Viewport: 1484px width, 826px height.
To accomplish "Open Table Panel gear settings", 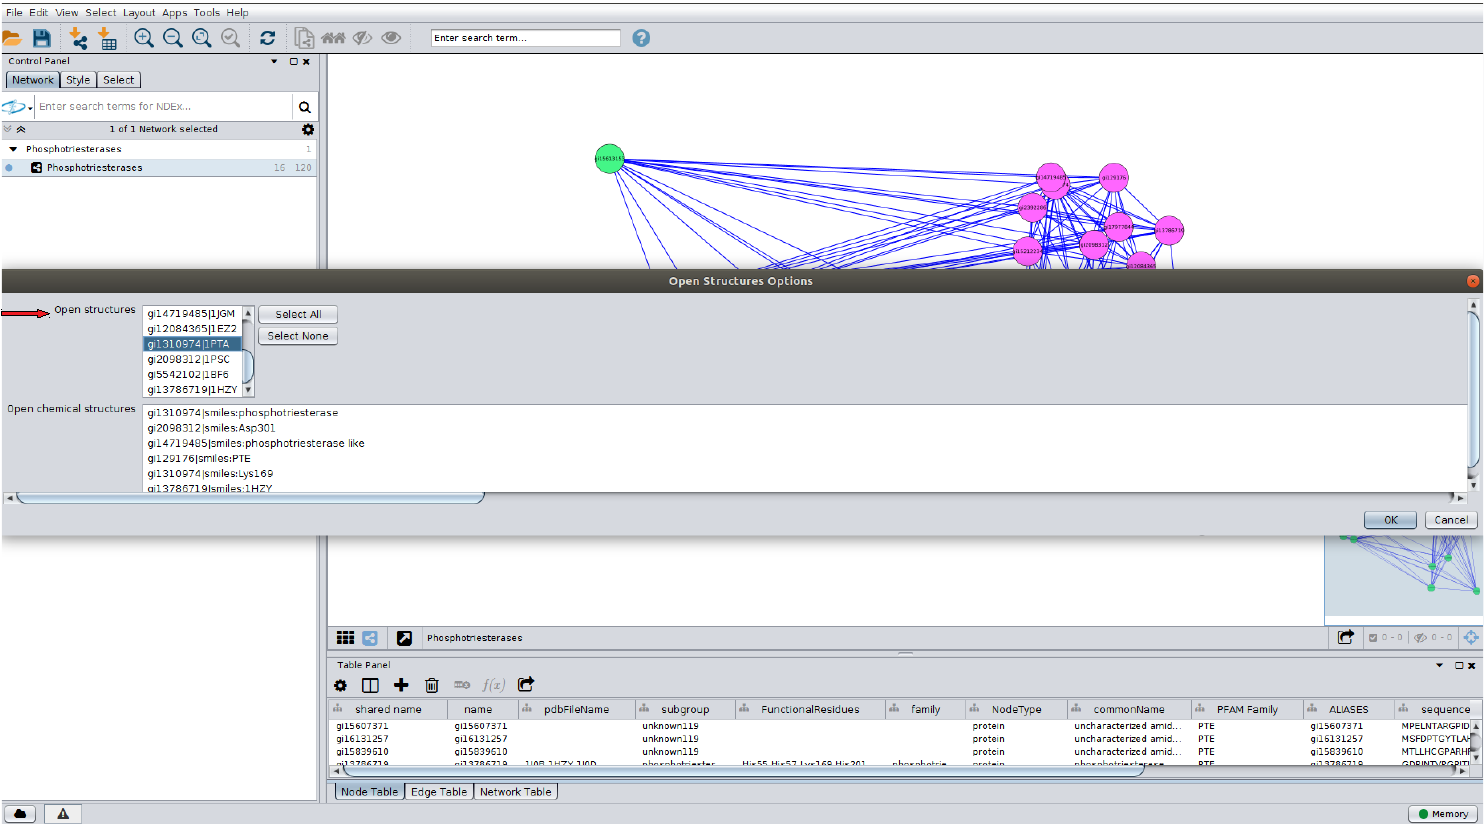I will [340, 685].
